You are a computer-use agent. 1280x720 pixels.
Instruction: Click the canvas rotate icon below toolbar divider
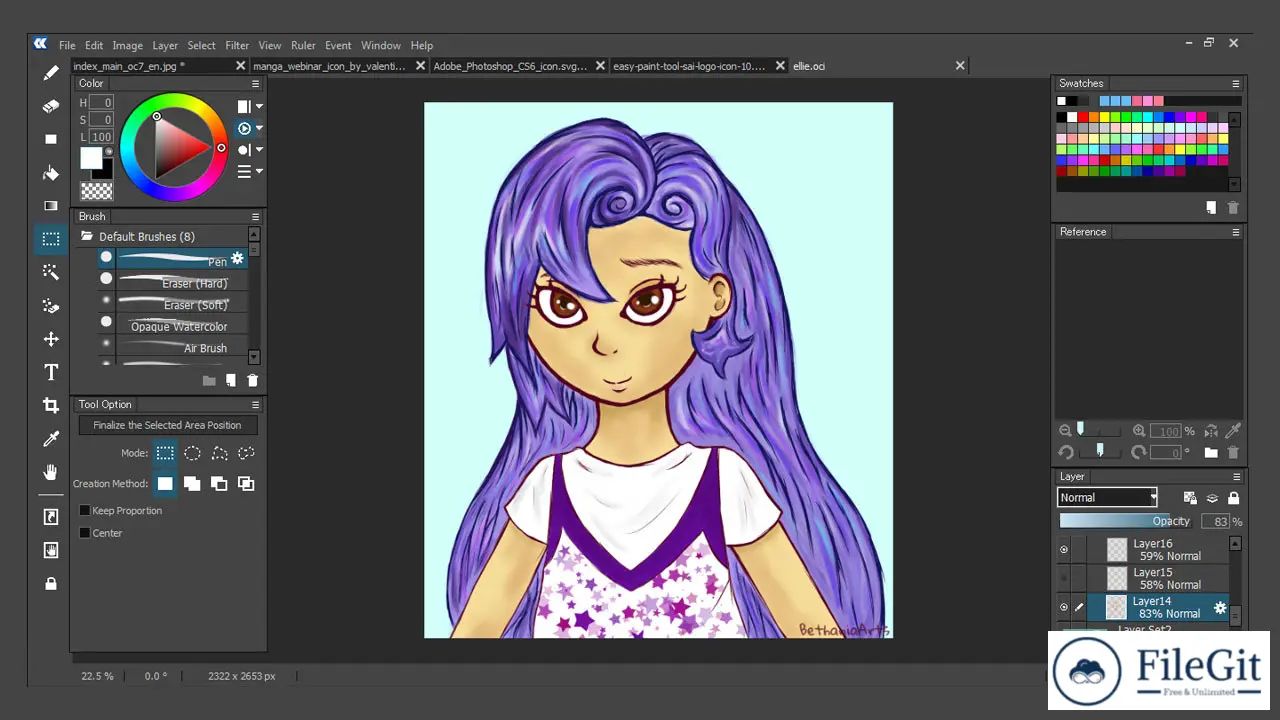(x=51, y=517)
